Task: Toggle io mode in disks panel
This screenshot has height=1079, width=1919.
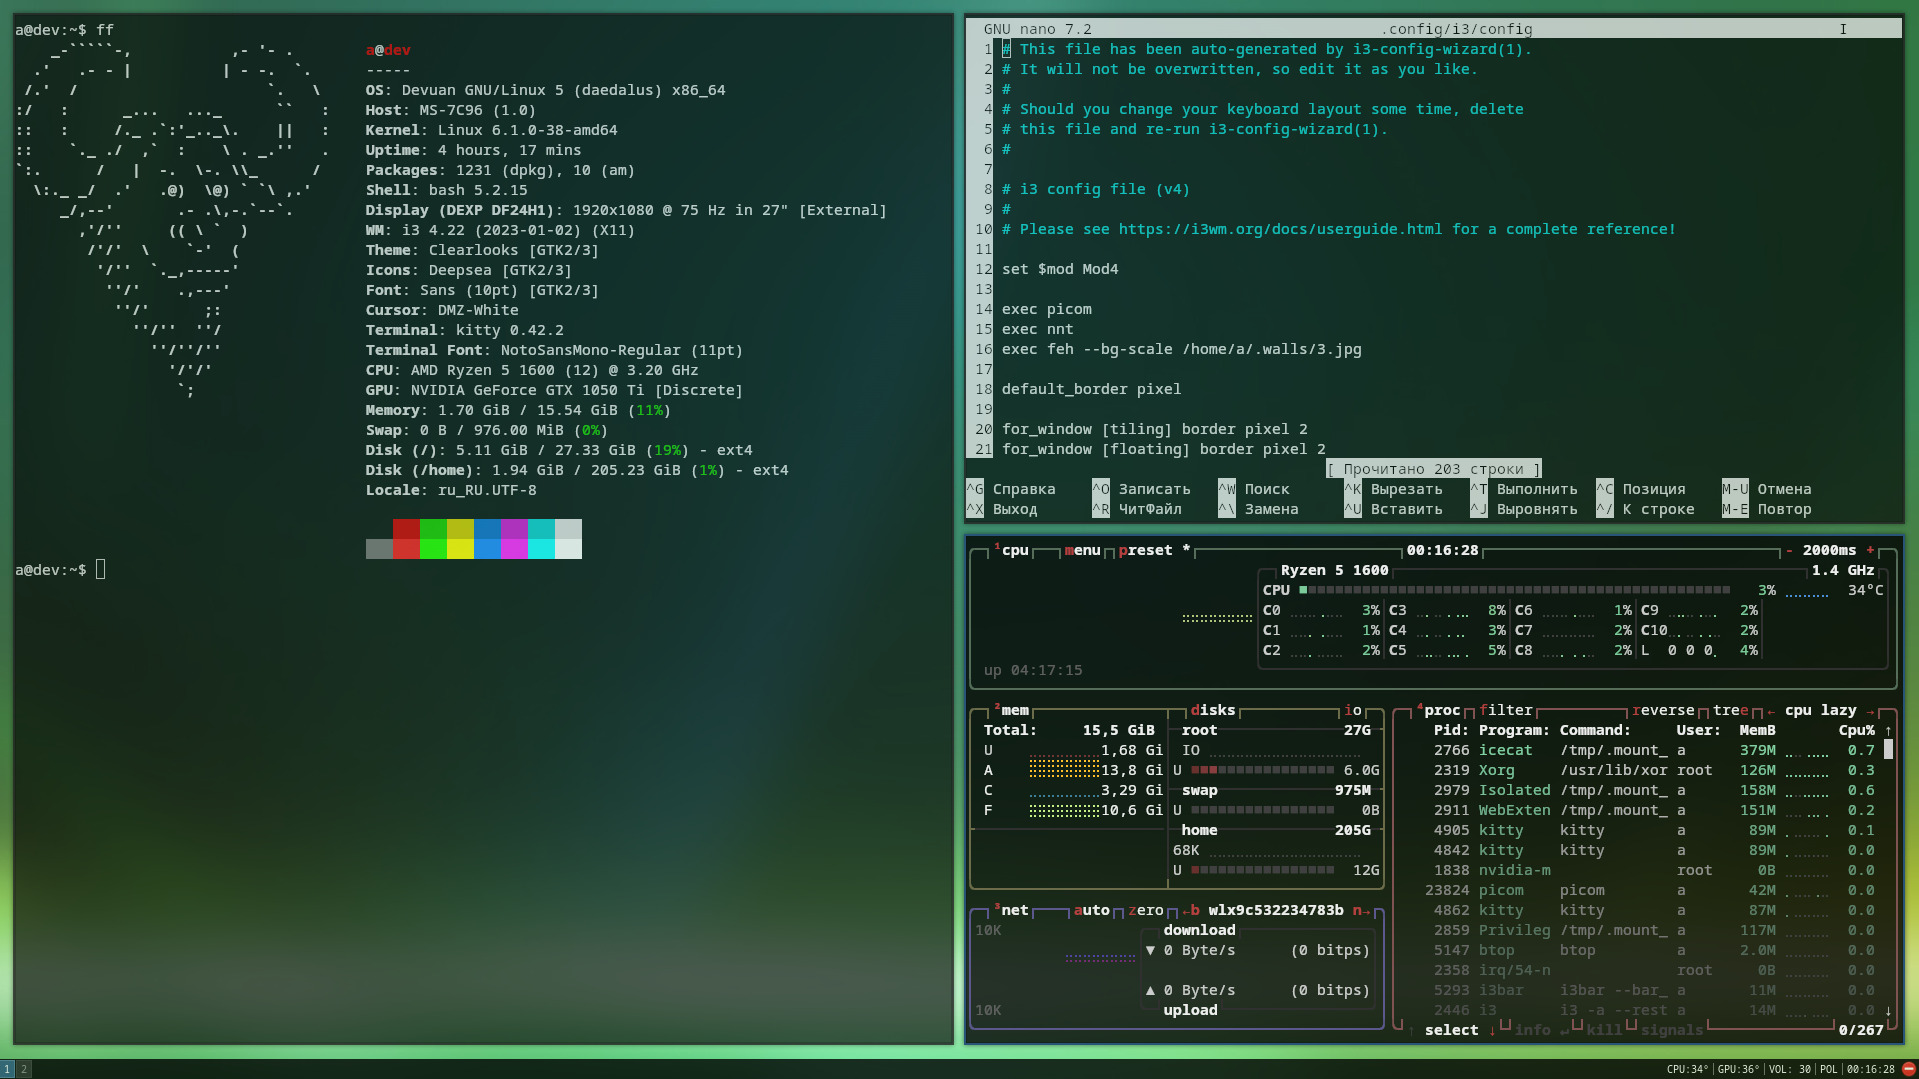Action: pos(1352,711)
